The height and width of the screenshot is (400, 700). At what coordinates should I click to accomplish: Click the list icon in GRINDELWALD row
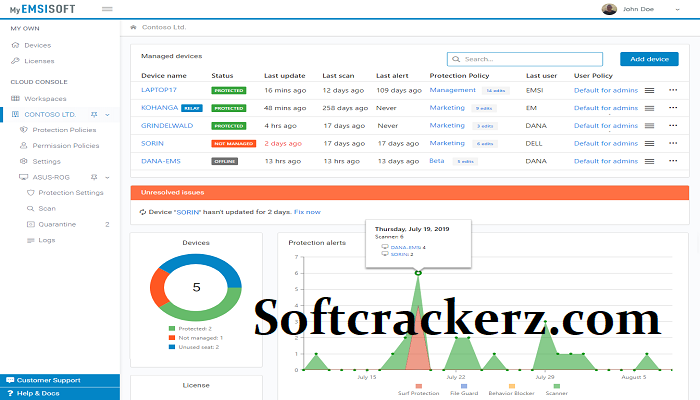click(x=650, y=125)
